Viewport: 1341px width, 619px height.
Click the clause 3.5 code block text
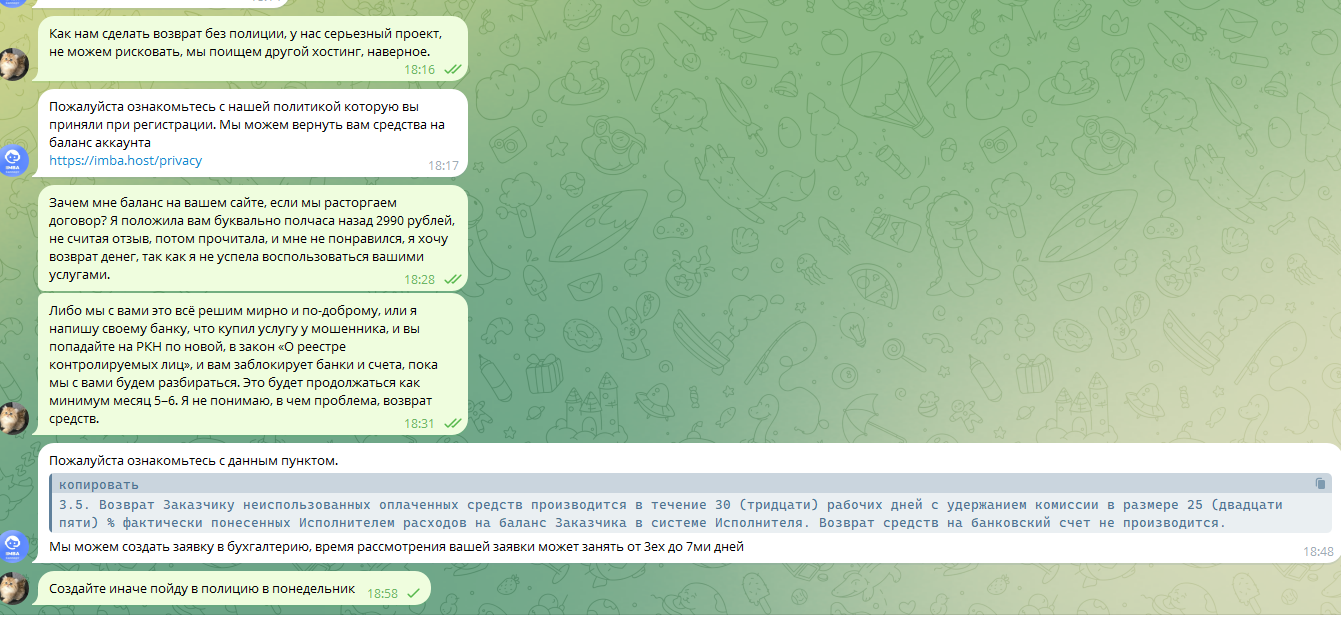(640, 514)
